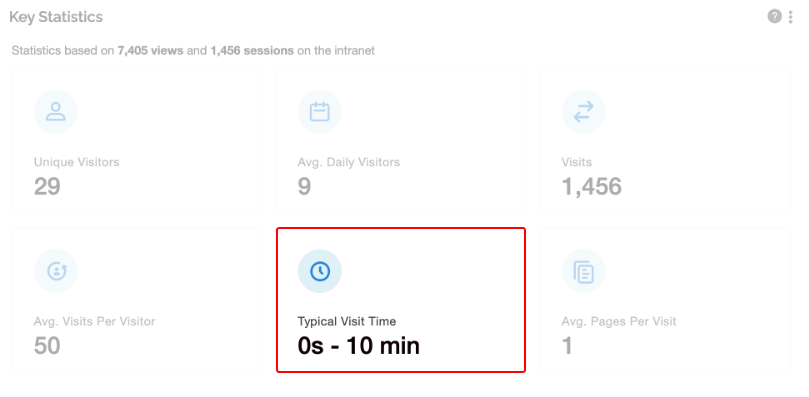
Task: Click the help question mark icon
Action: click(774, 17)
